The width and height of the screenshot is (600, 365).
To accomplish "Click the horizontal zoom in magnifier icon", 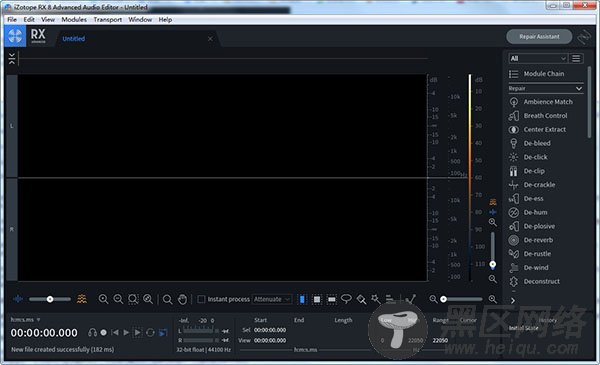I will 492,299.
